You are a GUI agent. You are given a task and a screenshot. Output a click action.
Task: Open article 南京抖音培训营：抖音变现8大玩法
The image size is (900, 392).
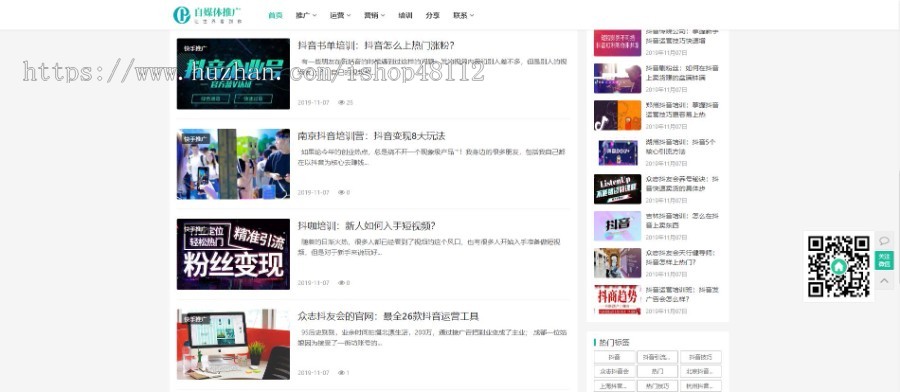(x=371, y=136)
